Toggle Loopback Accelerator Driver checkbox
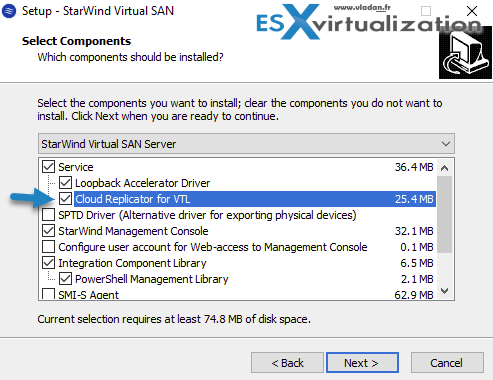Screen dimensions: 493x380 tap(65, 183)
